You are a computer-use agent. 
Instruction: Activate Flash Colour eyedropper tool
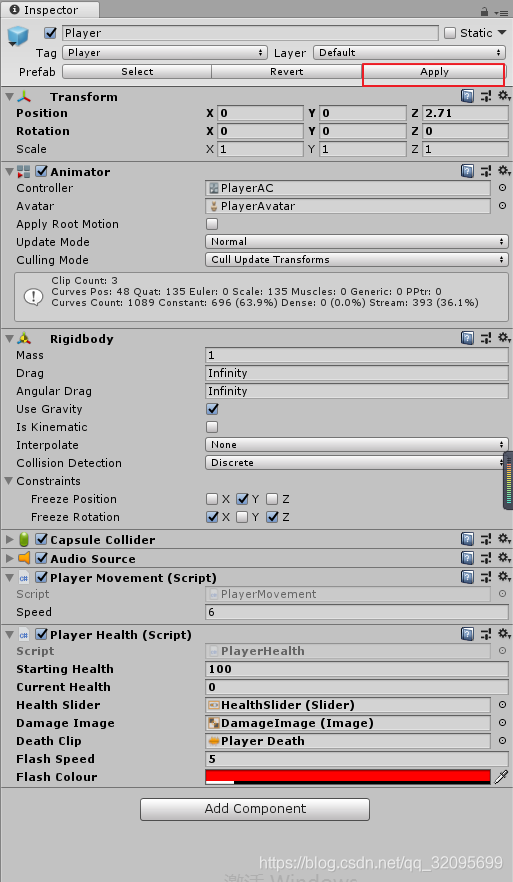coord(501,777)
